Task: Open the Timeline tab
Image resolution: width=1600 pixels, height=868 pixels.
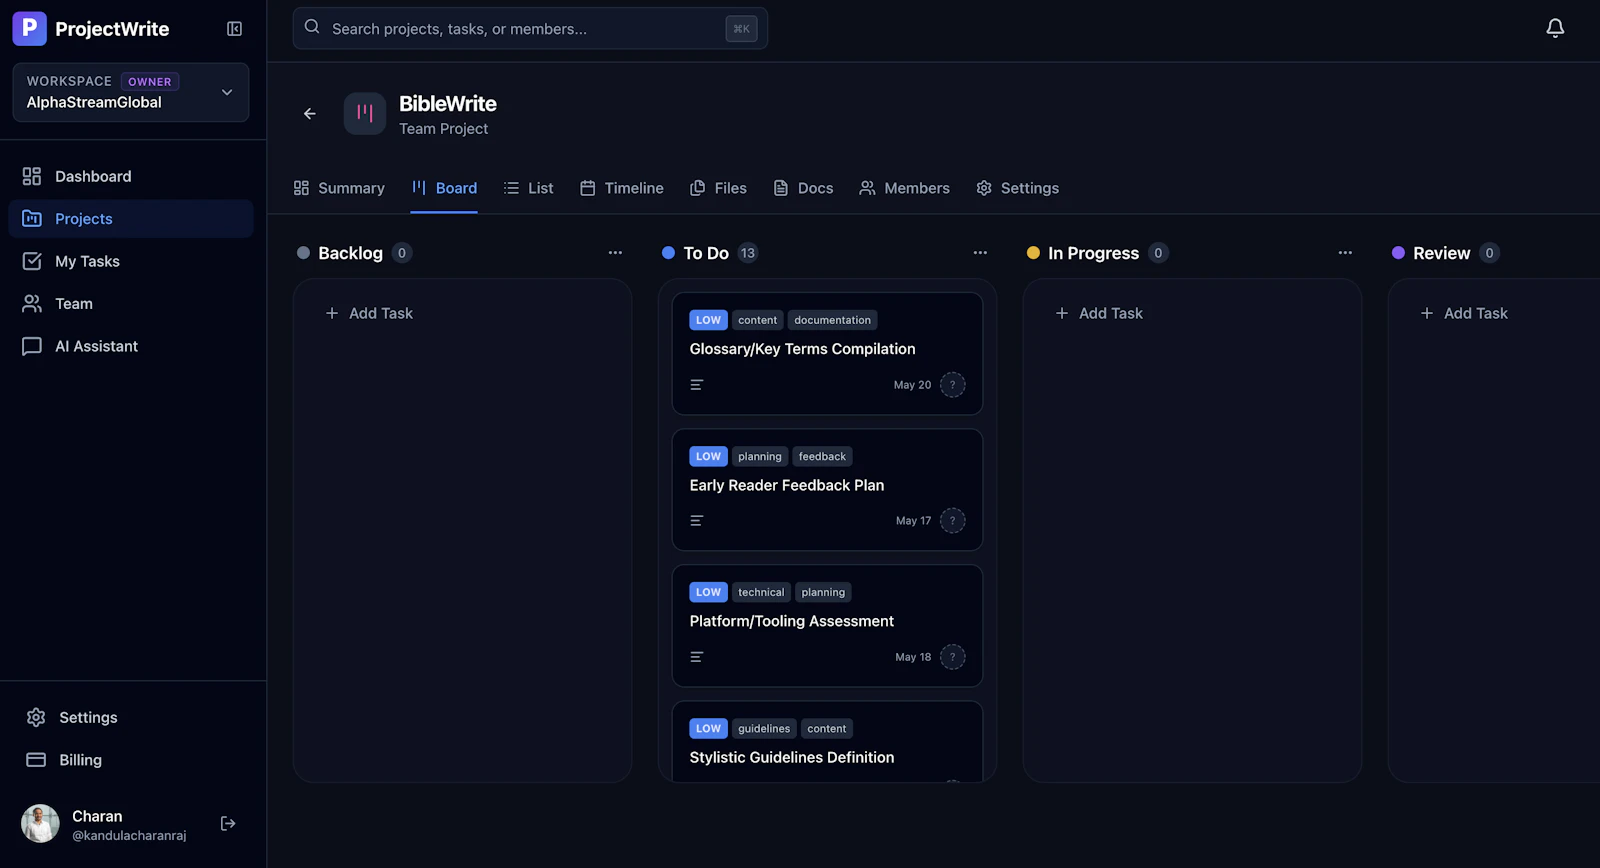Action: tap(621, 188)
